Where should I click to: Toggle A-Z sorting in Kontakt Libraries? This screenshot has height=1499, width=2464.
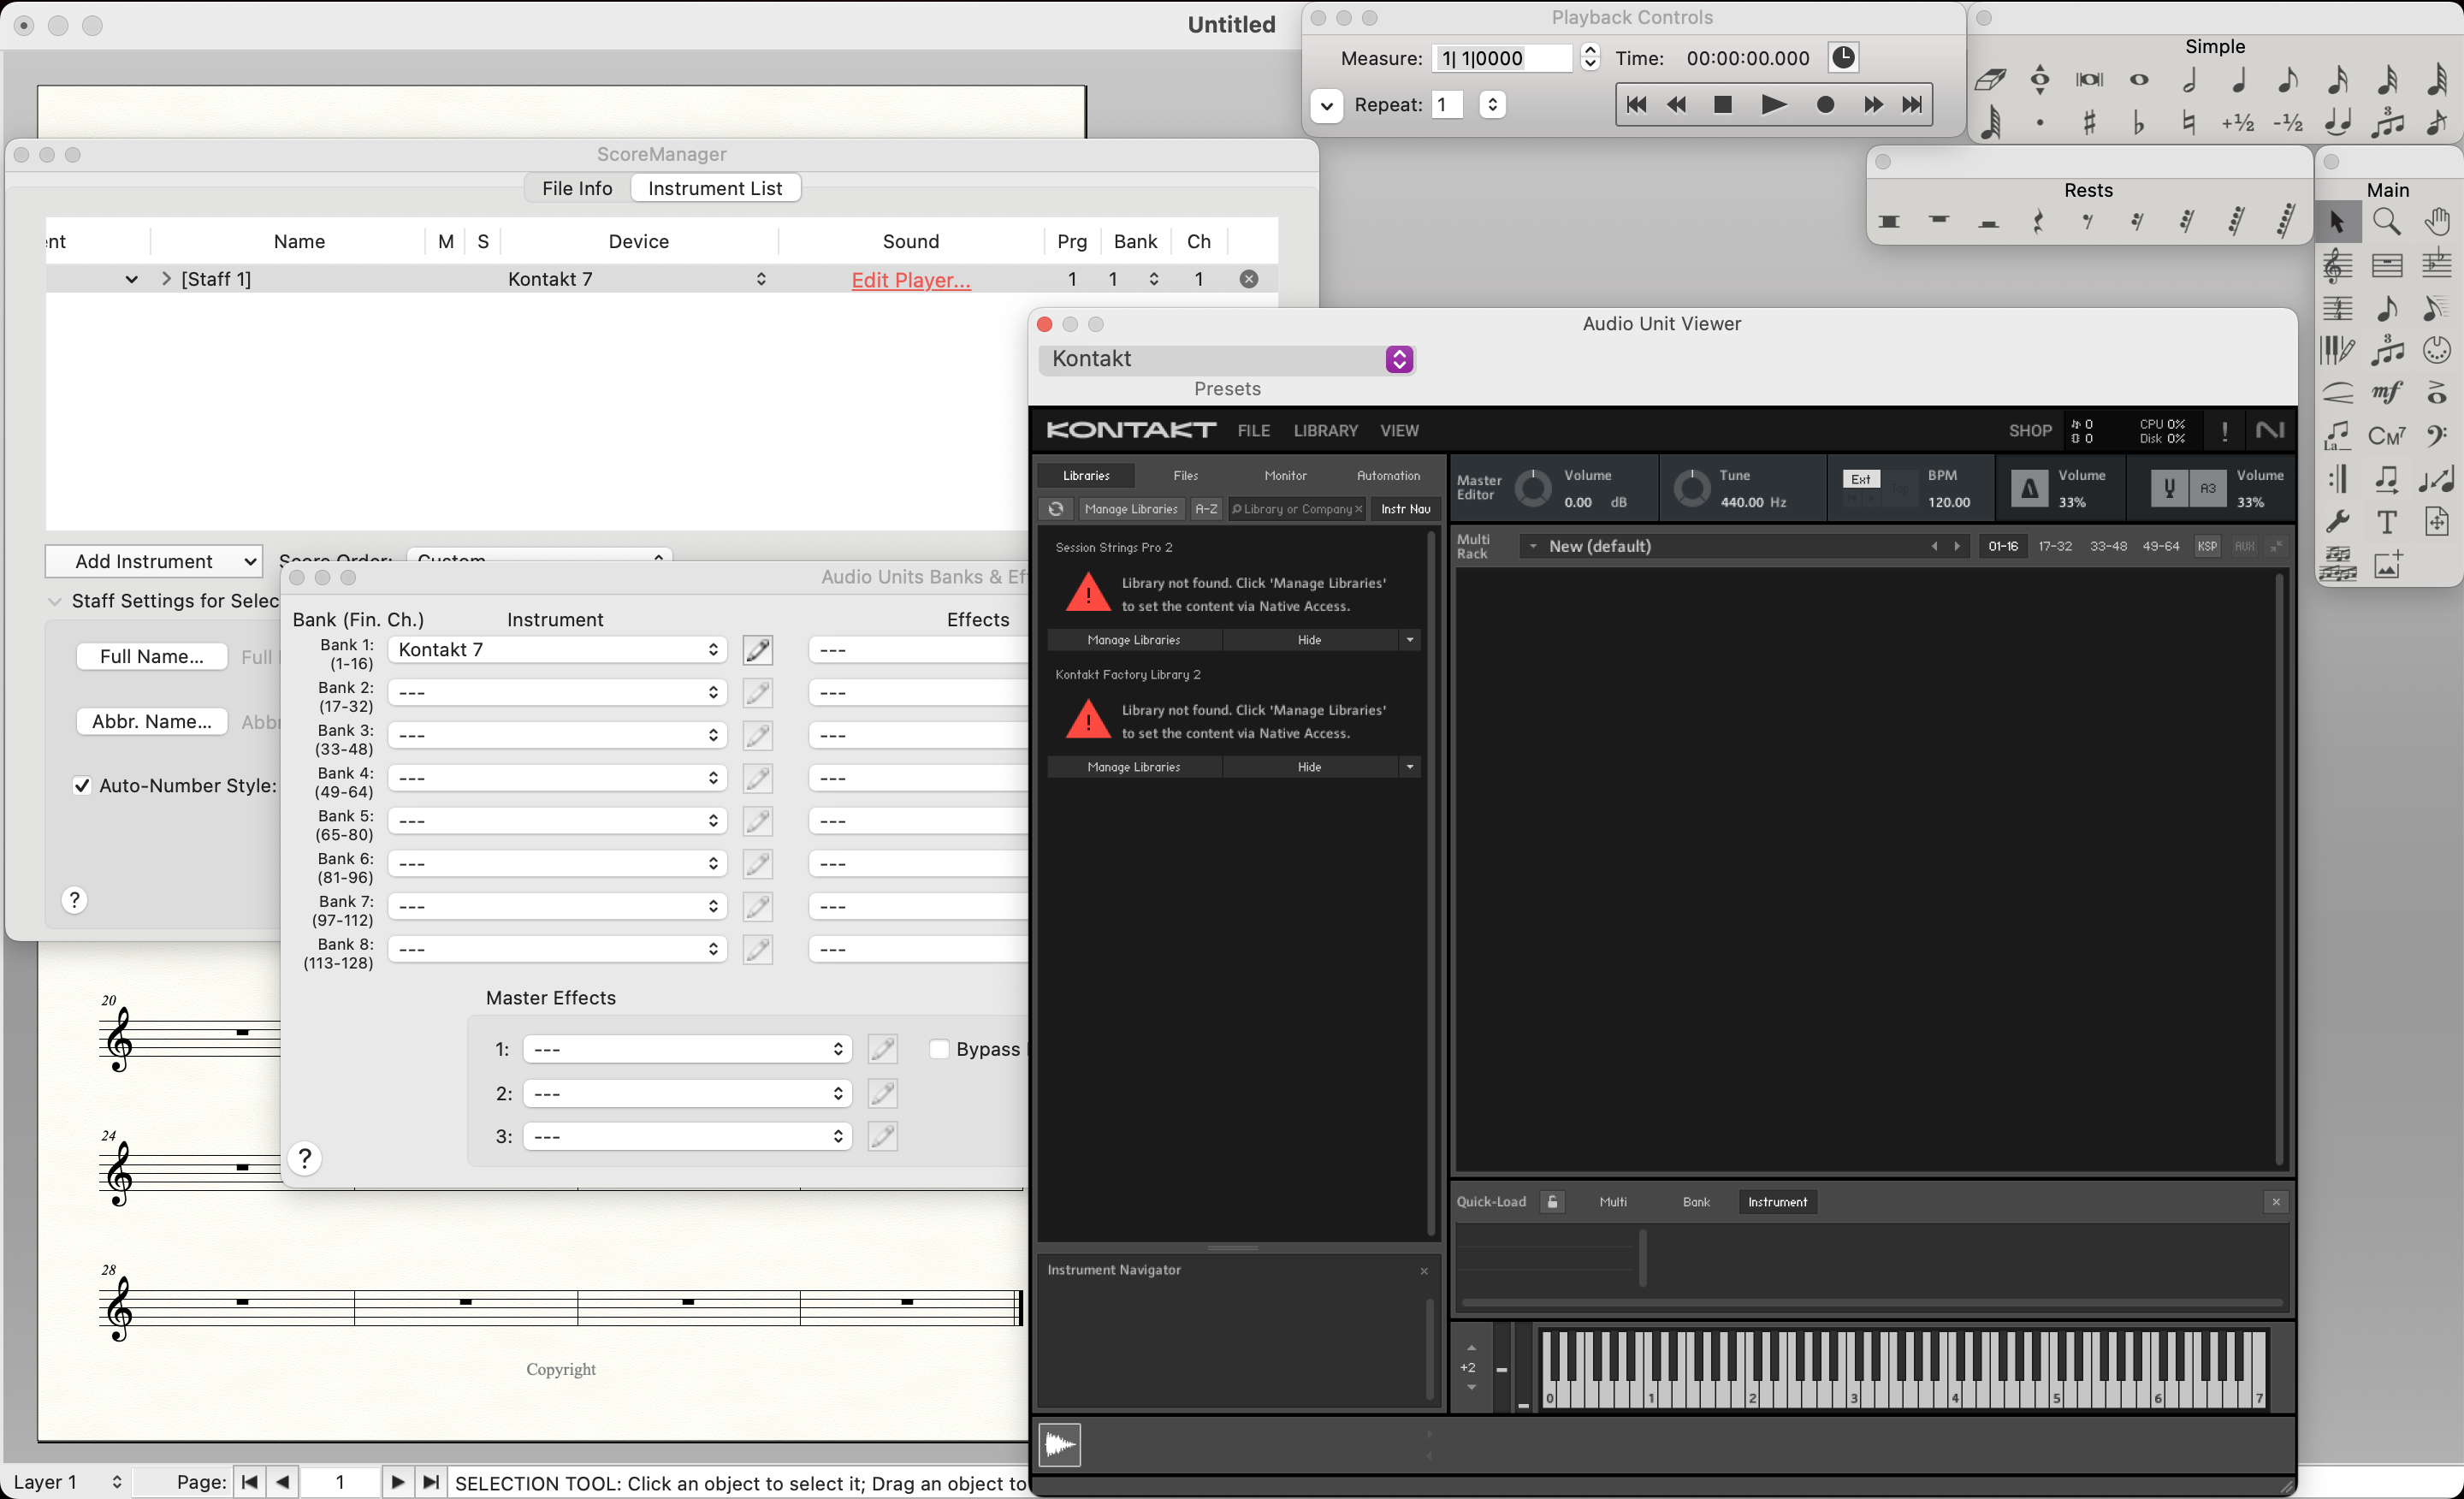click(1206, 509)
